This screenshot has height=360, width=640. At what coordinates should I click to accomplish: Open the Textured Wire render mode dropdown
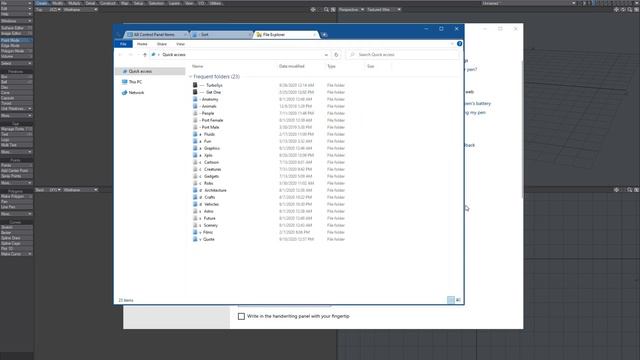384,9
